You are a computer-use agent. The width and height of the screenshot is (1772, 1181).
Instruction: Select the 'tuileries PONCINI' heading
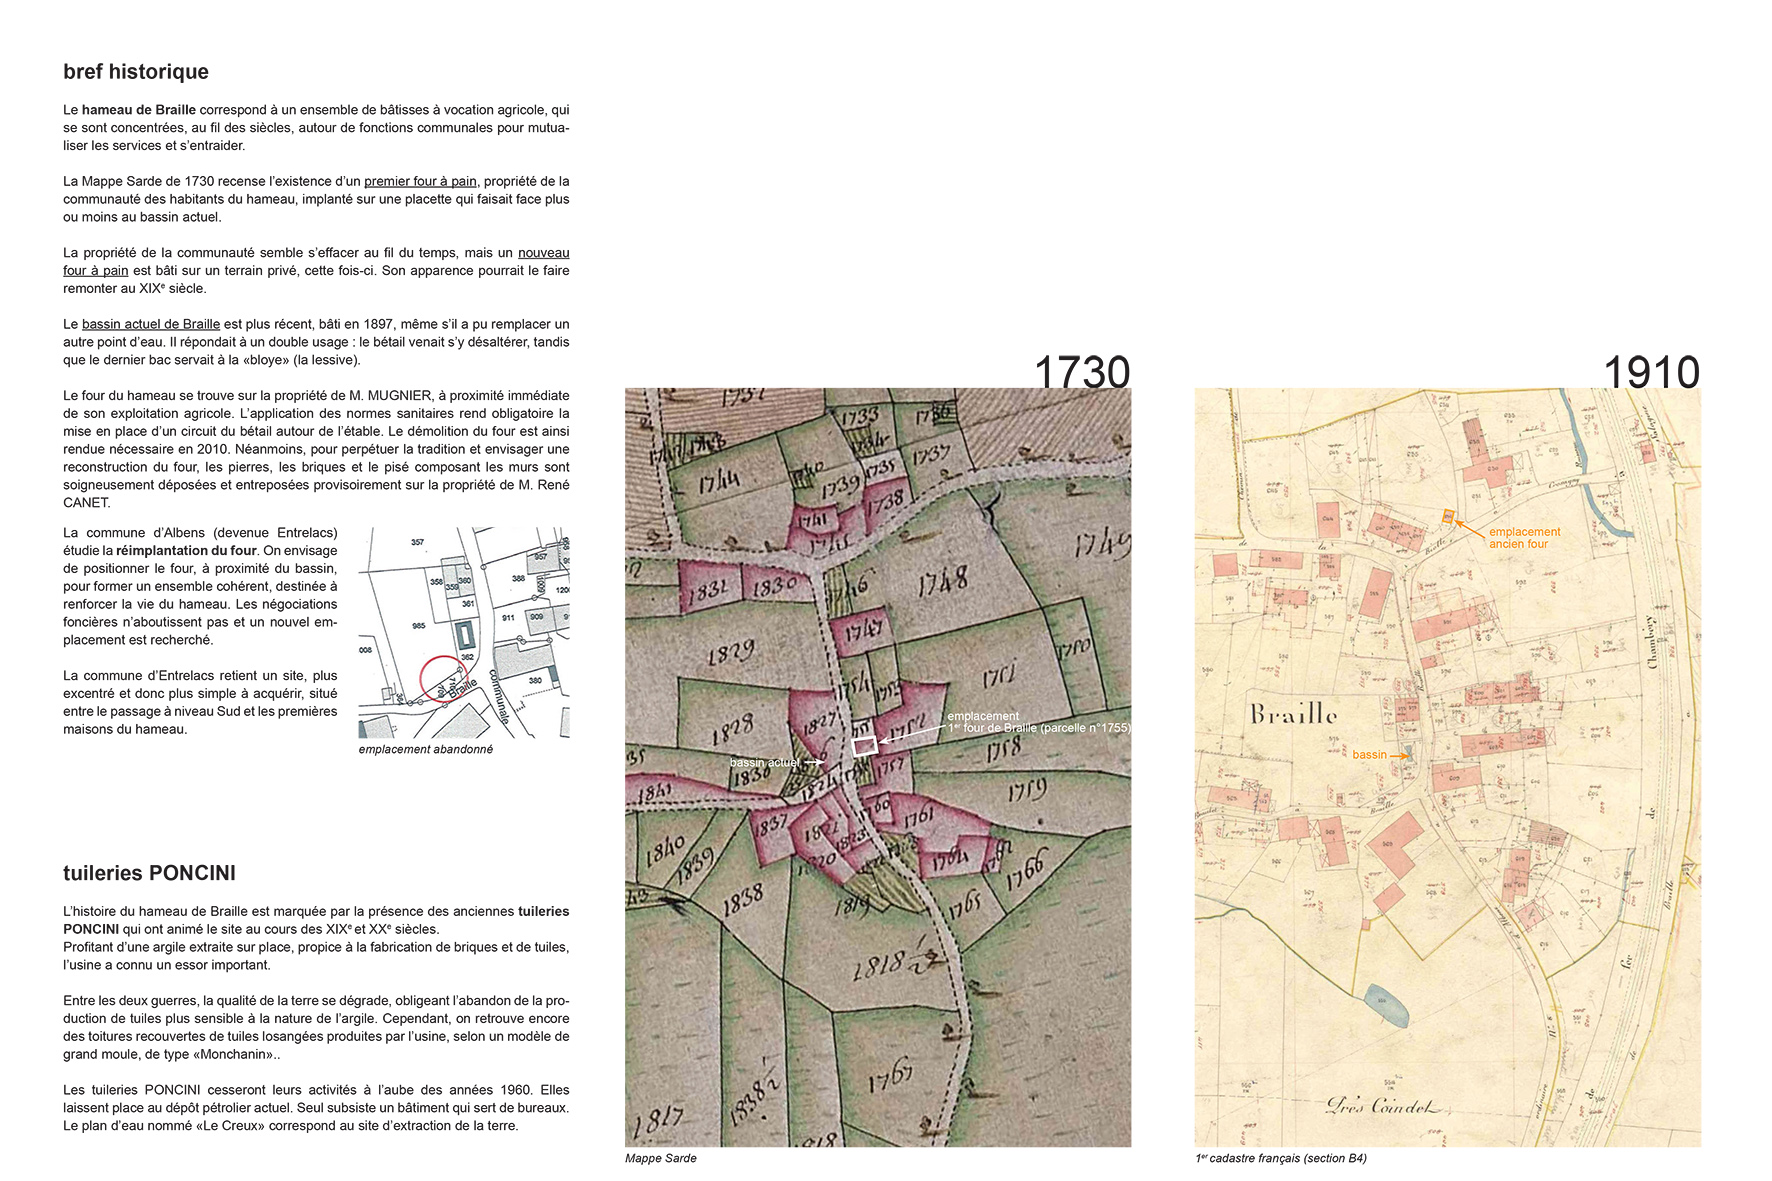149,873
